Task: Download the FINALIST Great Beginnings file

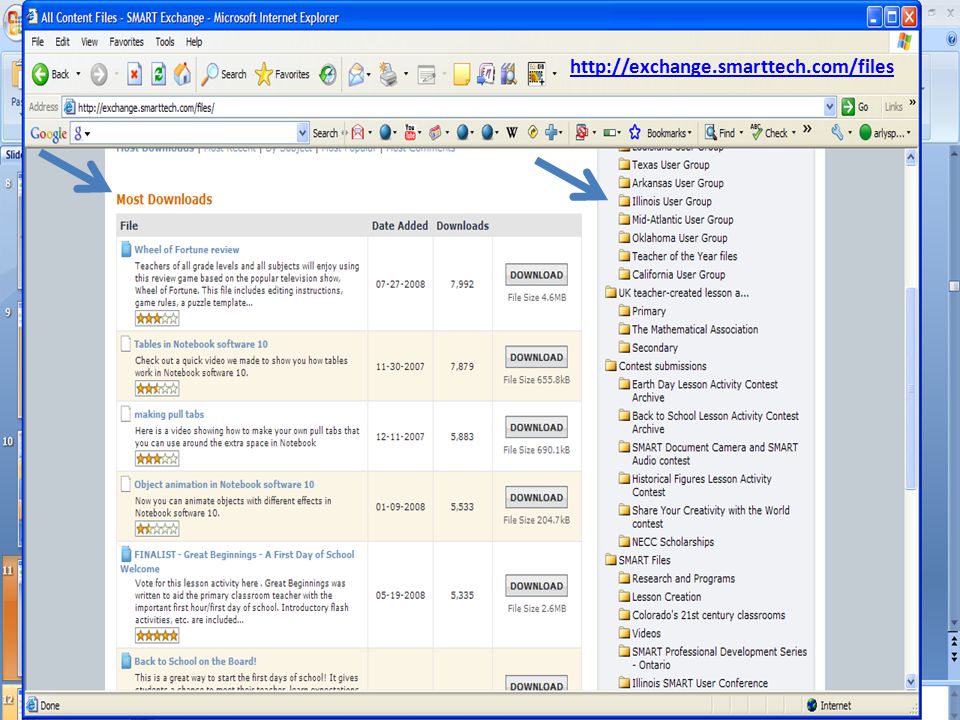Action: [x=536, y=586]
